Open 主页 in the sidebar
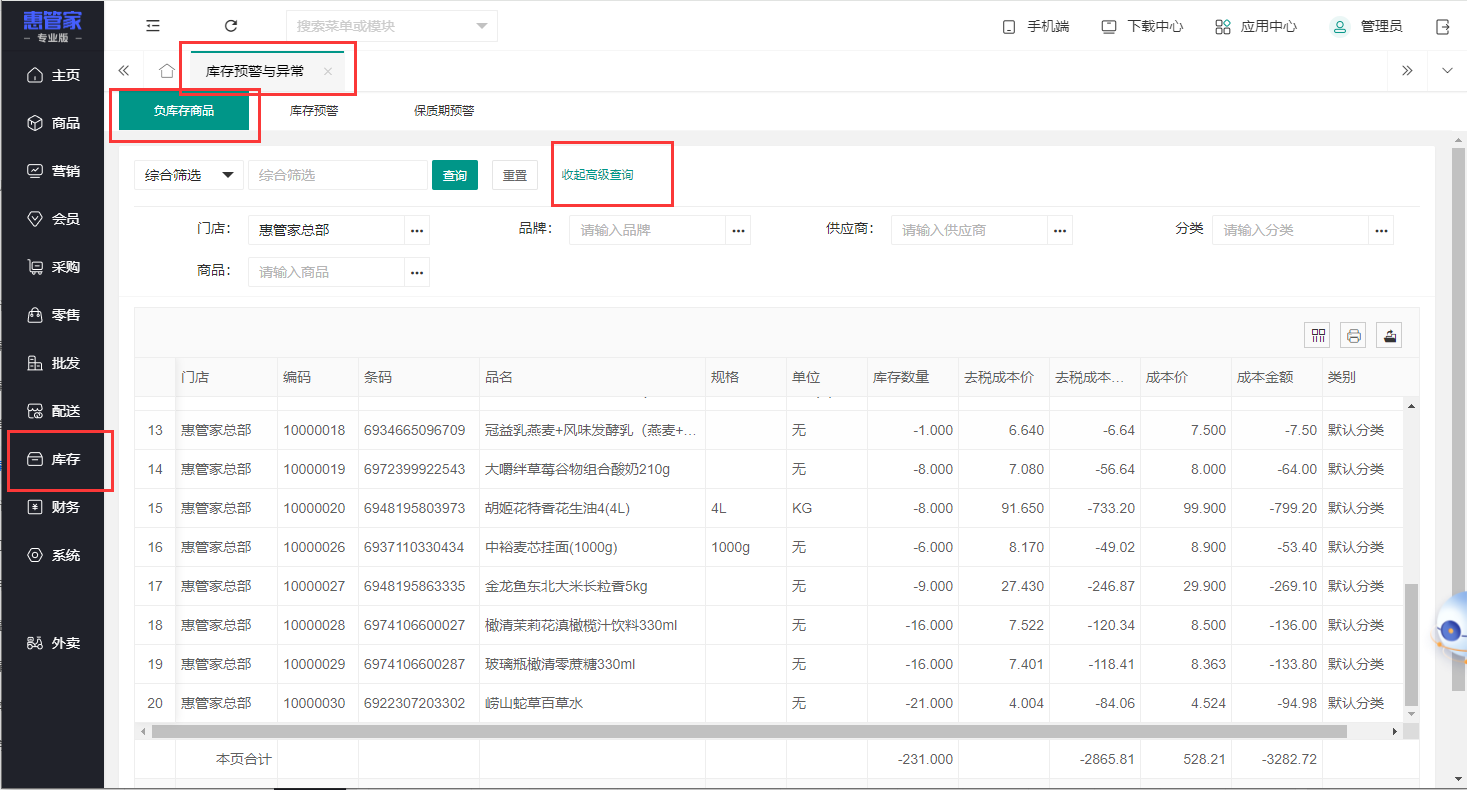The height and width of the screenshot is (790, 1467). 52,75
